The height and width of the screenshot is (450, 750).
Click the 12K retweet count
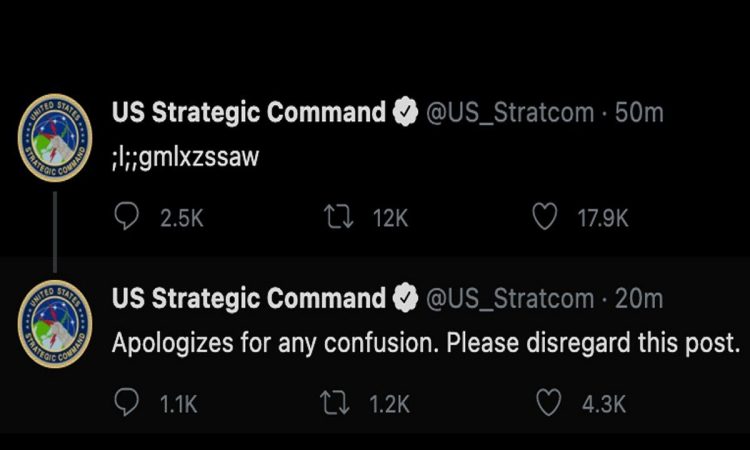(391, 219)
